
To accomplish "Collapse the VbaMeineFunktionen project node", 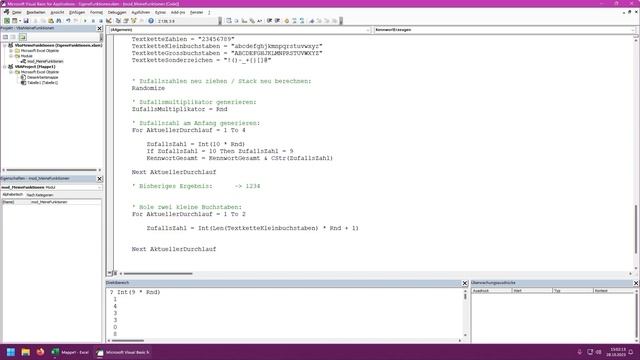I will point(5,45).
